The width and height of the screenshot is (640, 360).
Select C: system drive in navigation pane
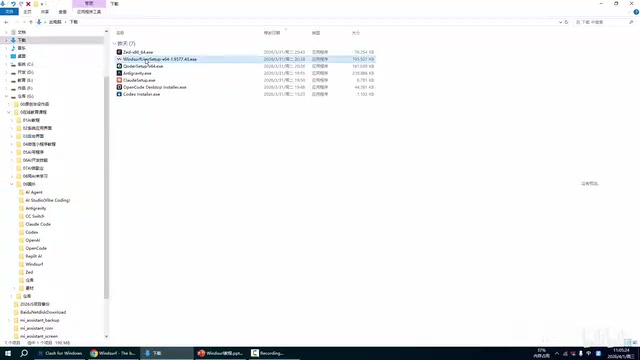tap(25, 64)
